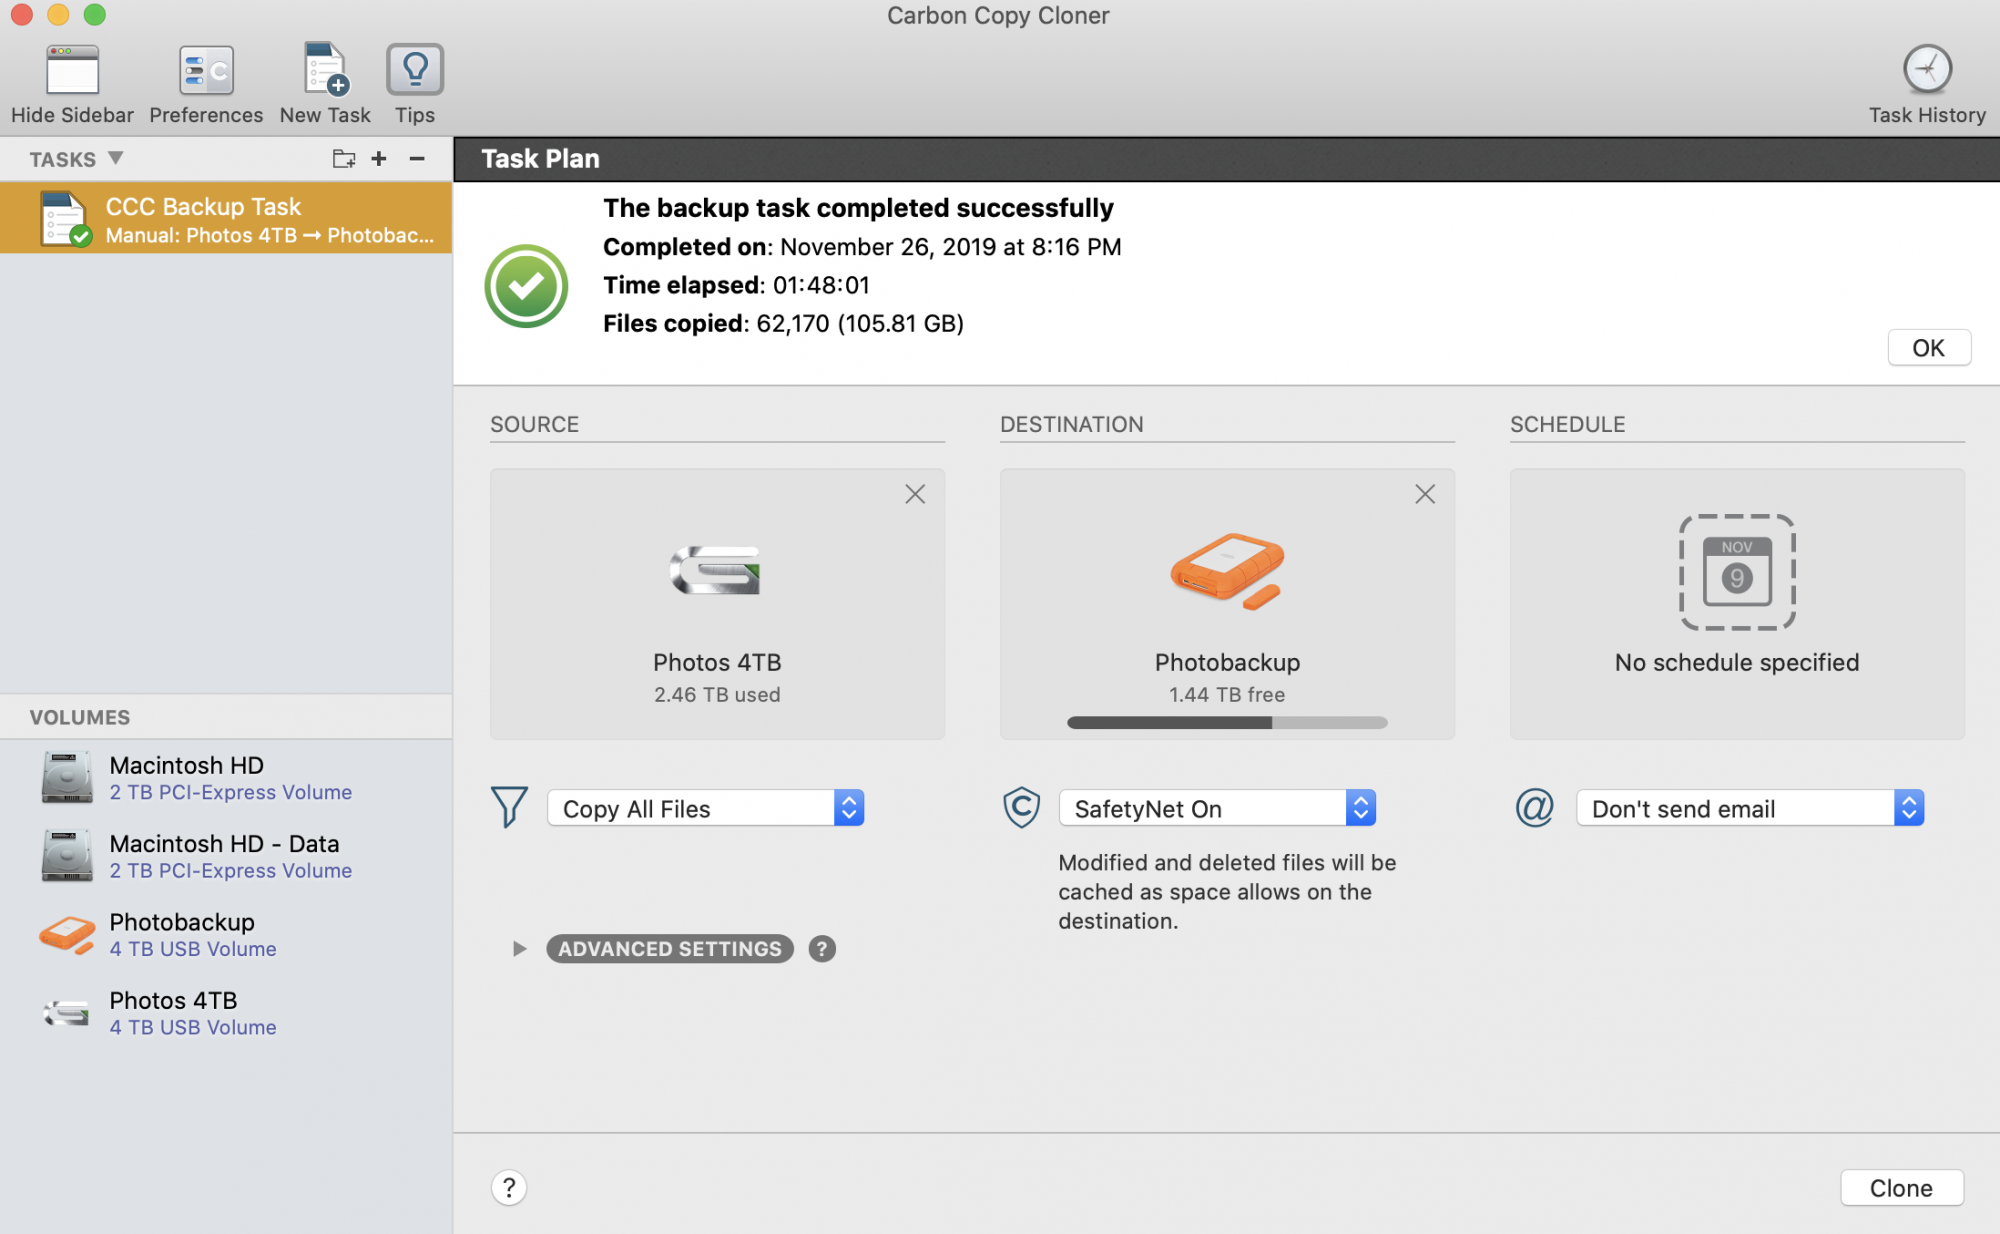Expand the TASKS header triangle
2000x1234 pixels.
point(116,158)
